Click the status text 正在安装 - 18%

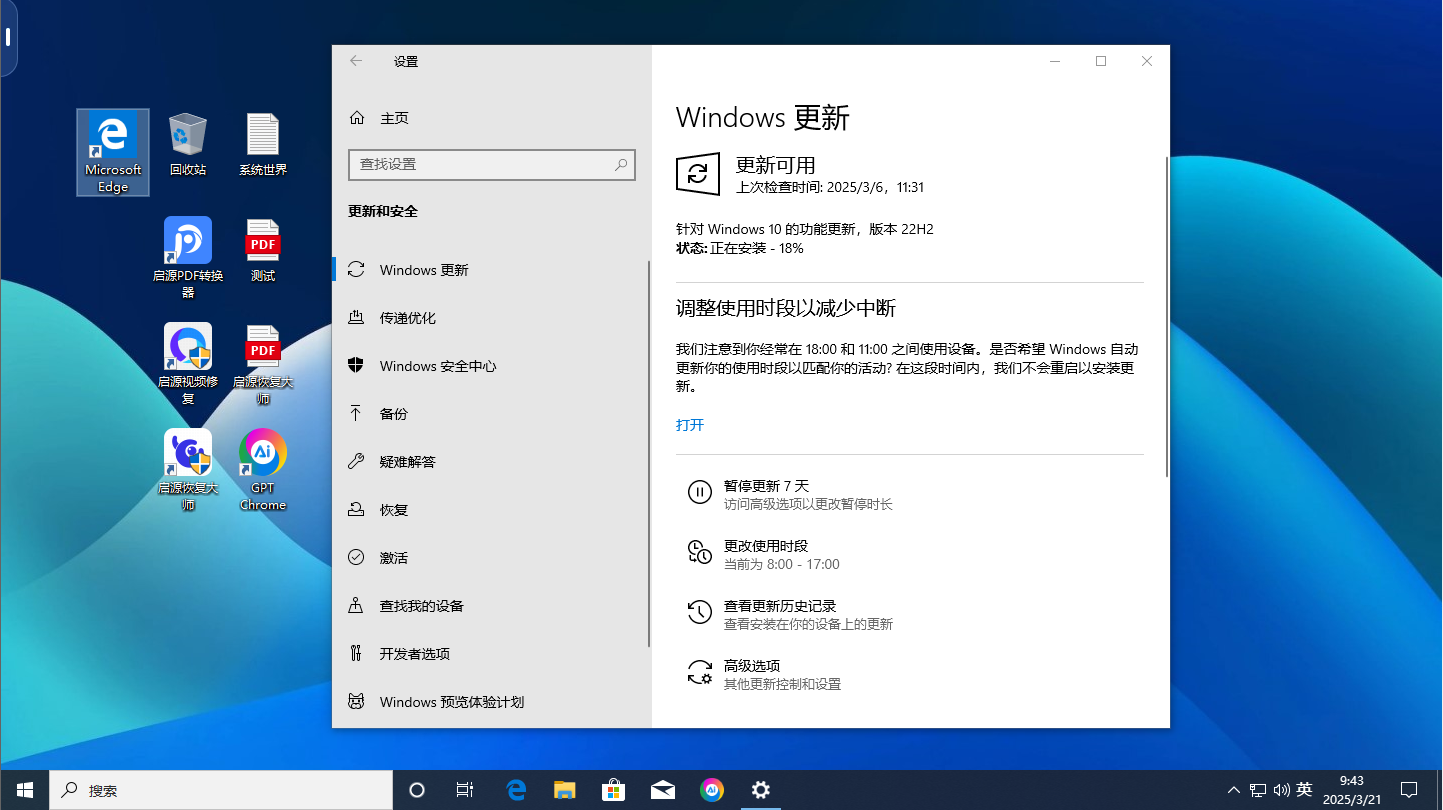757,248
